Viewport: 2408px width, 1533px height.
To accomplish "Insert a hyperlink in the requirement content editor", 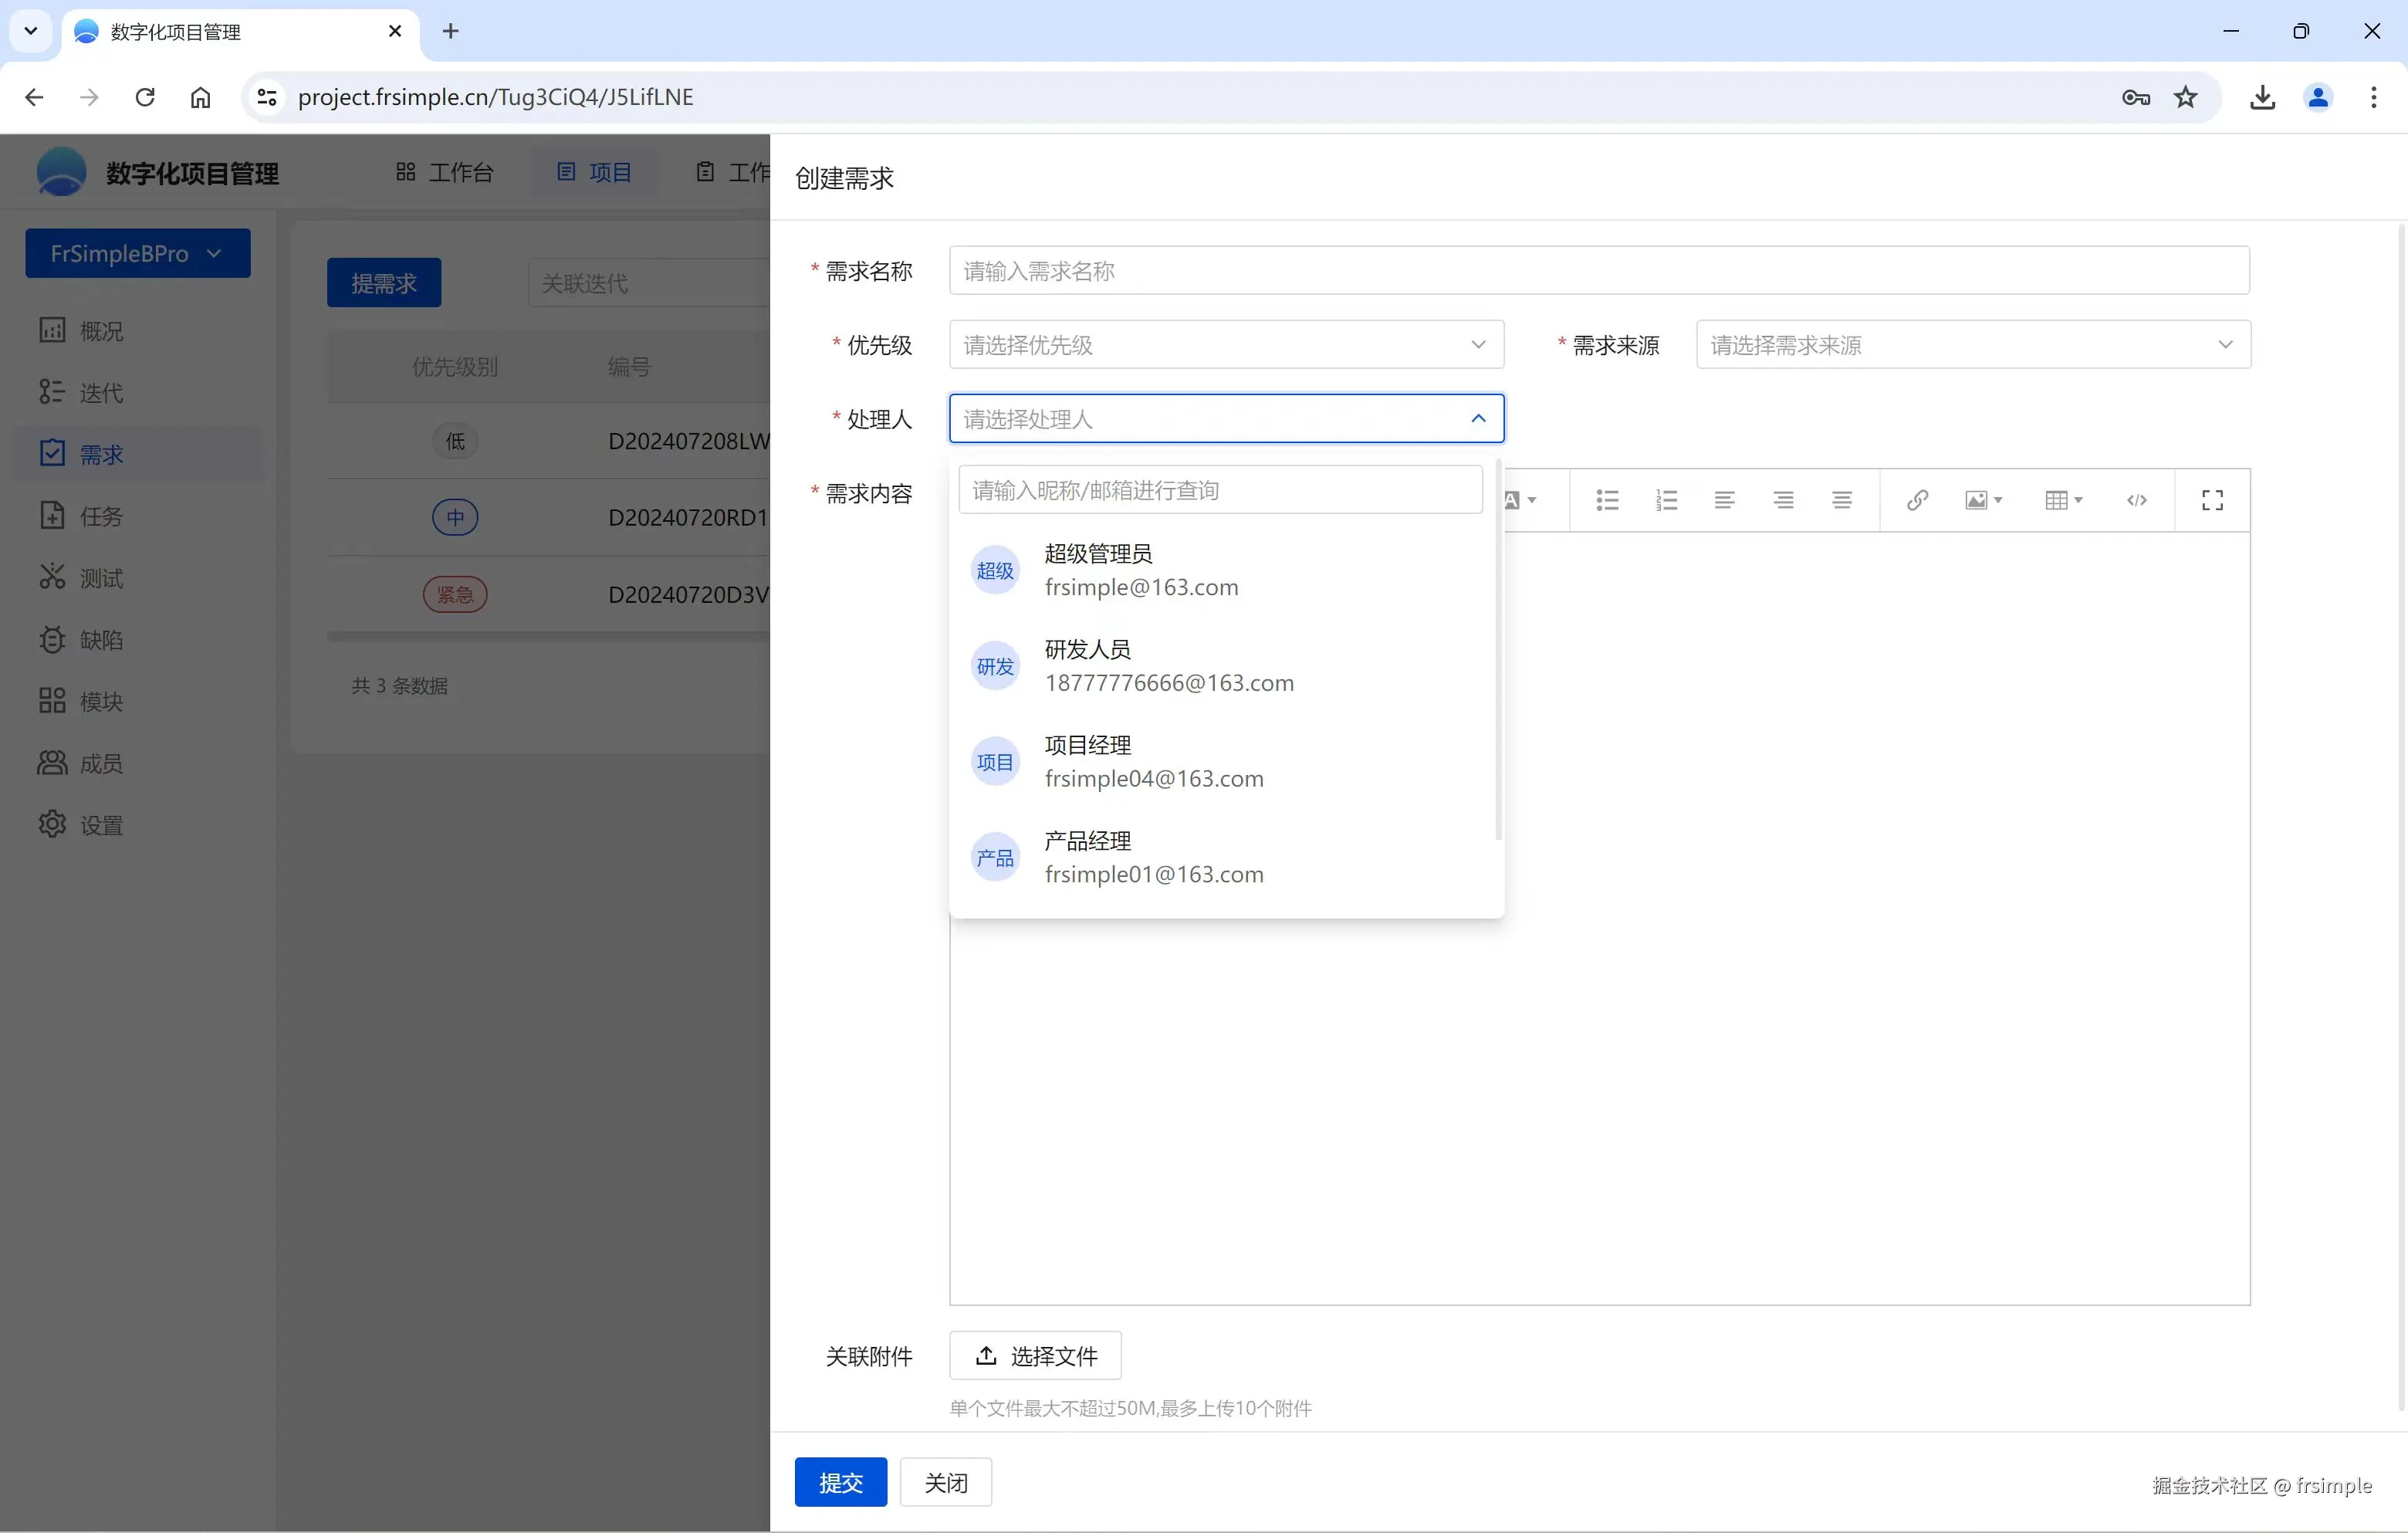I will [x=1916, y=500].
